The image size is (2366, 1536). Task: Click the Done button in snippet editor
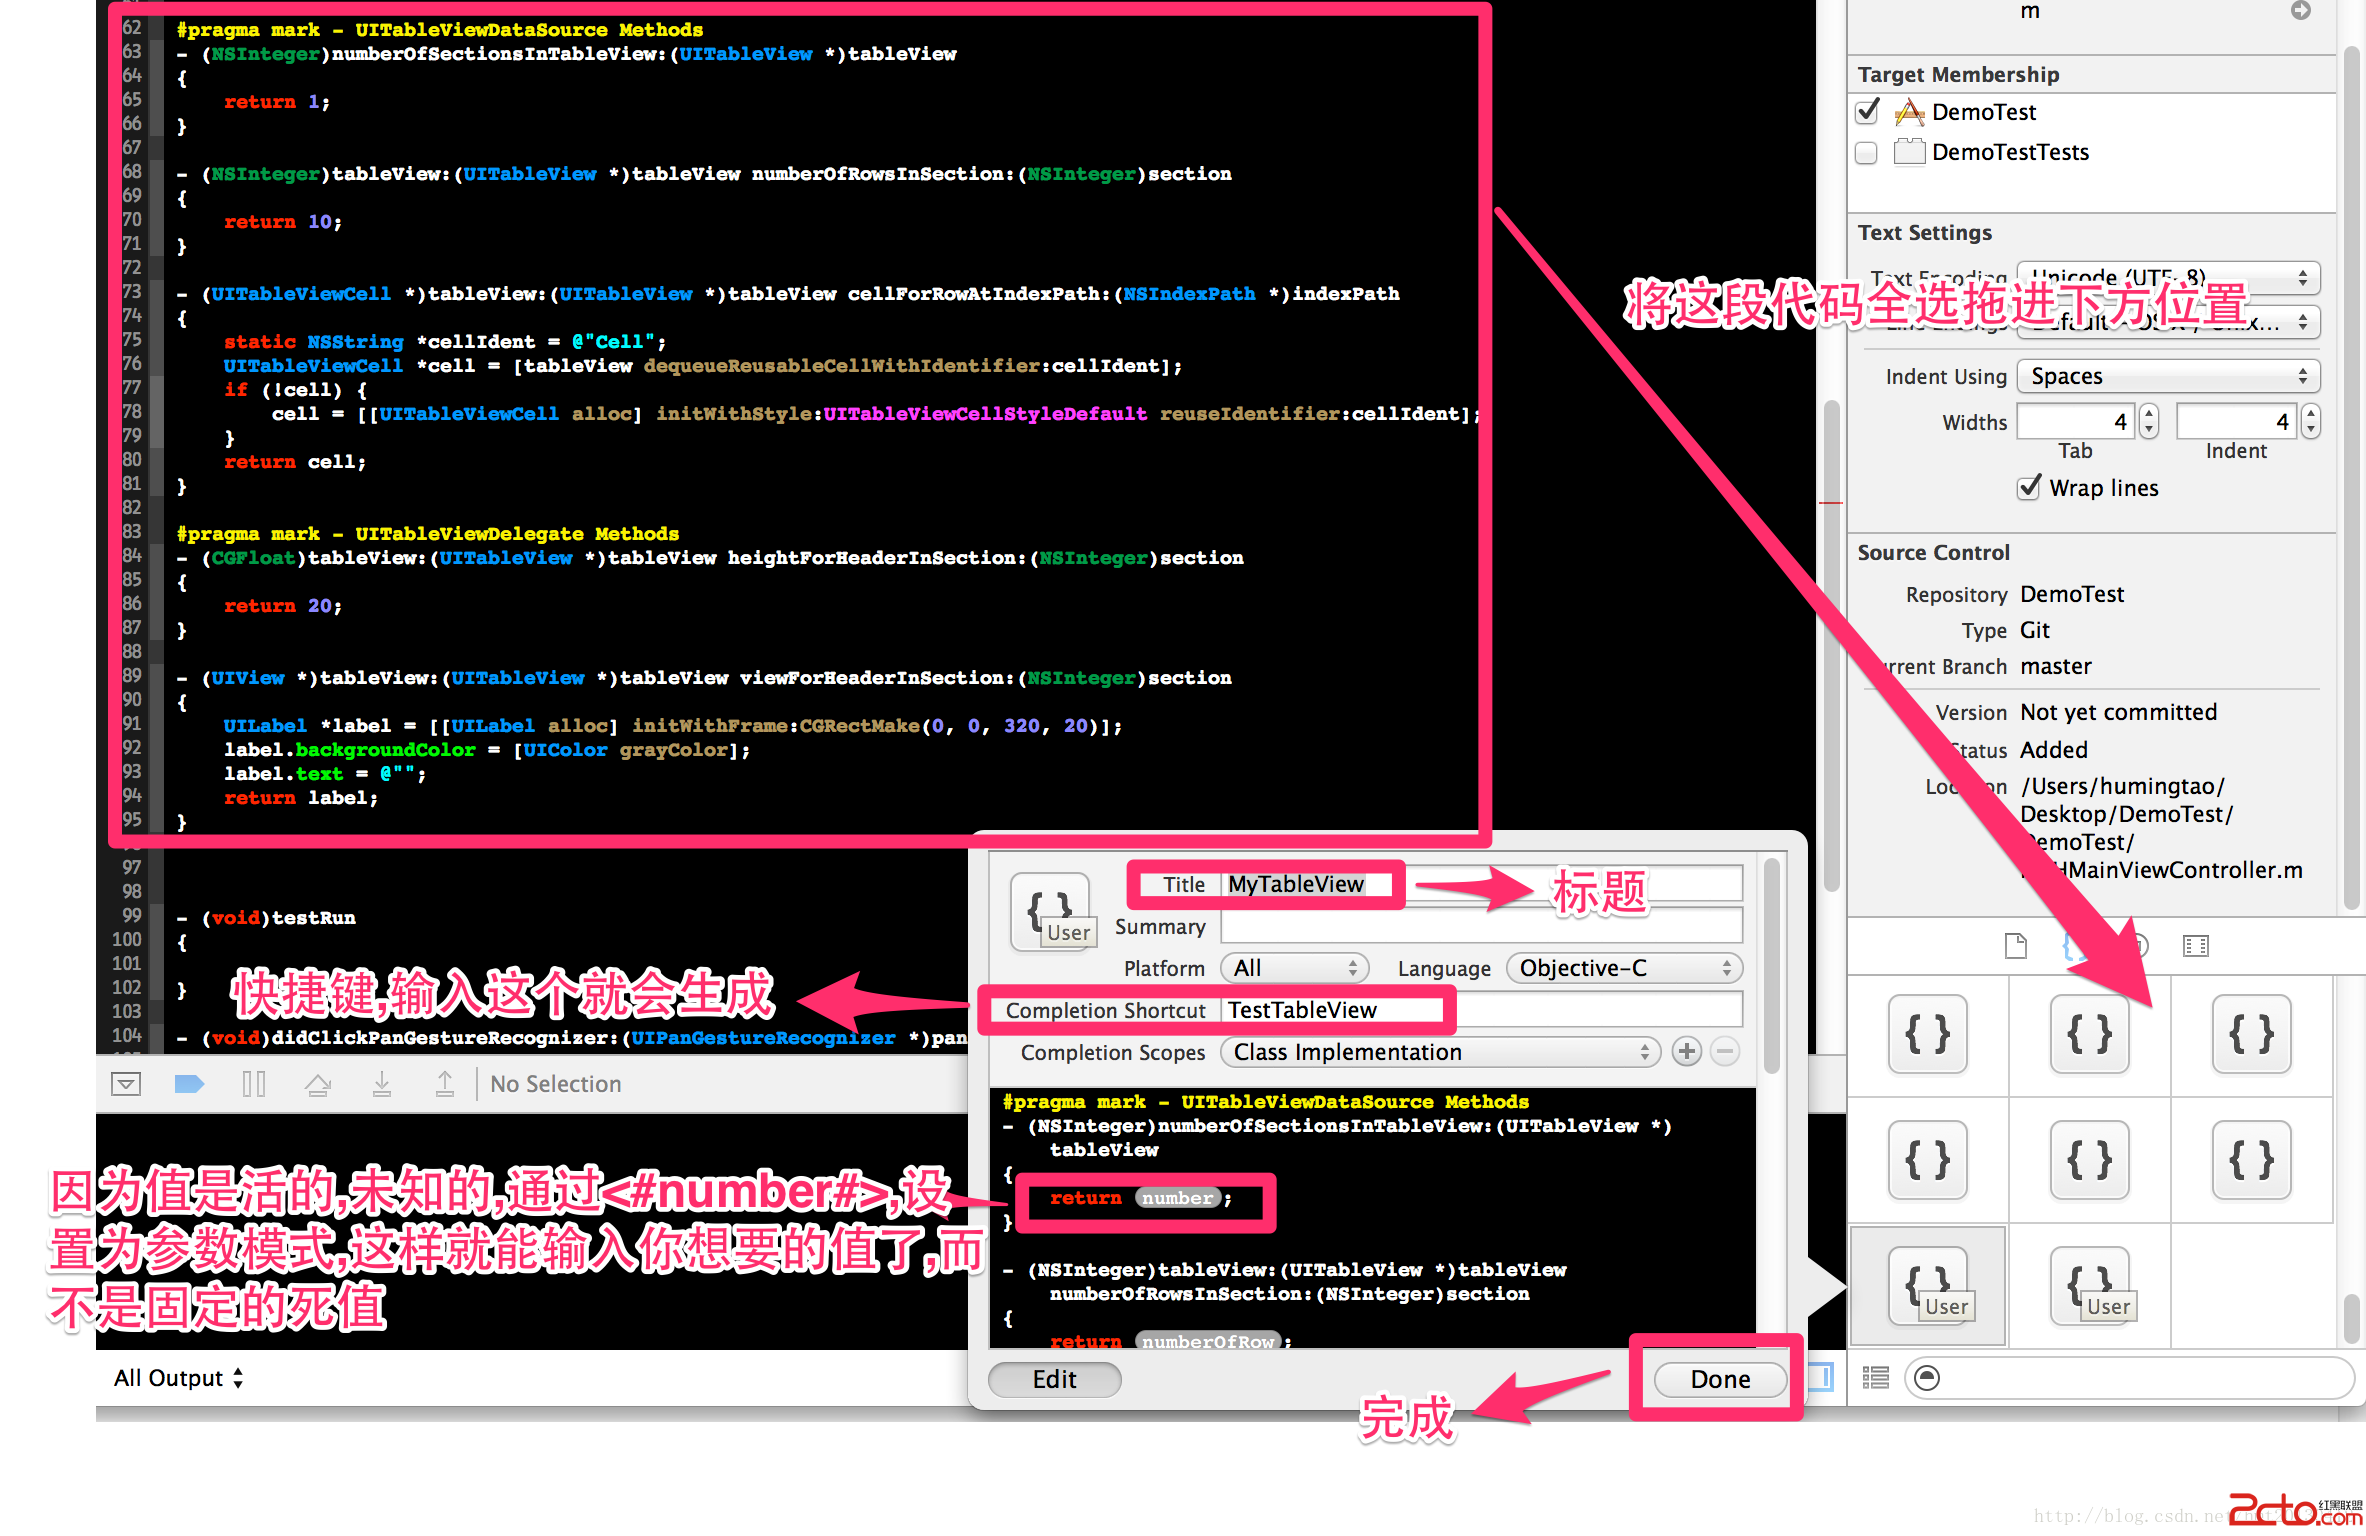click(1719, 1379)
